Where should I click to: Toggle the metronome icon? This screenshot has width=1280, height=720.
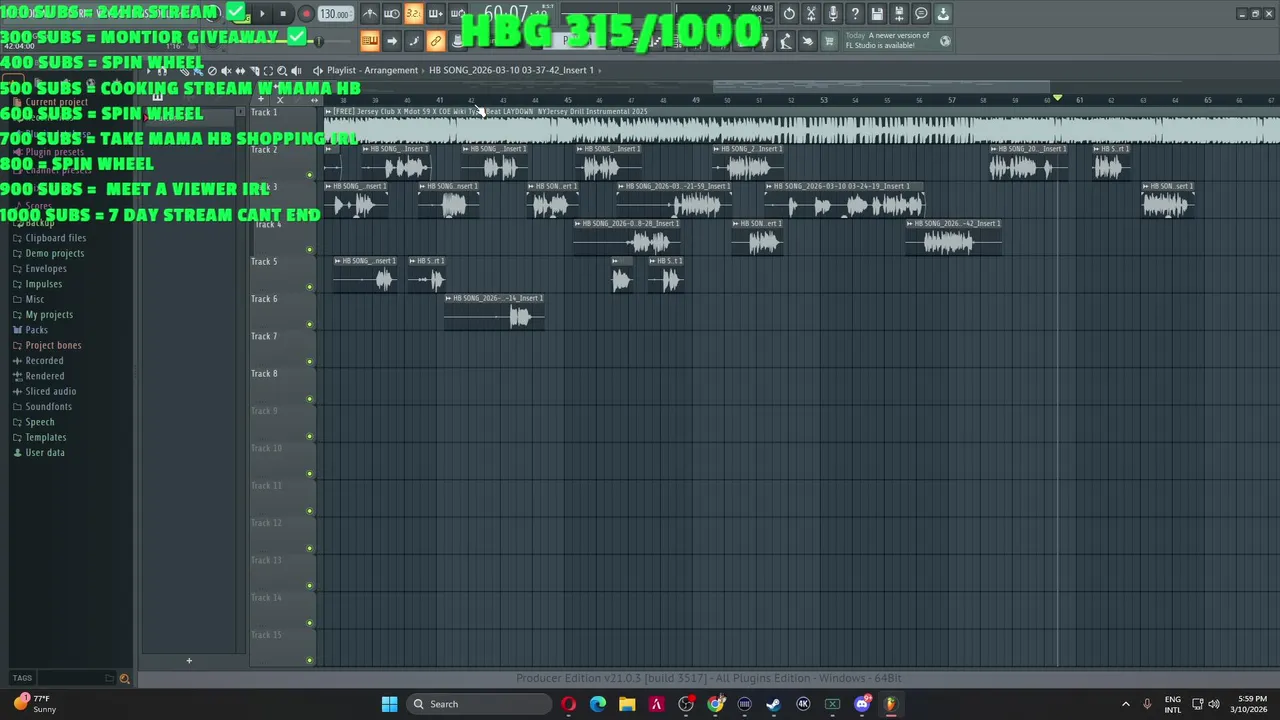[370, 14]
